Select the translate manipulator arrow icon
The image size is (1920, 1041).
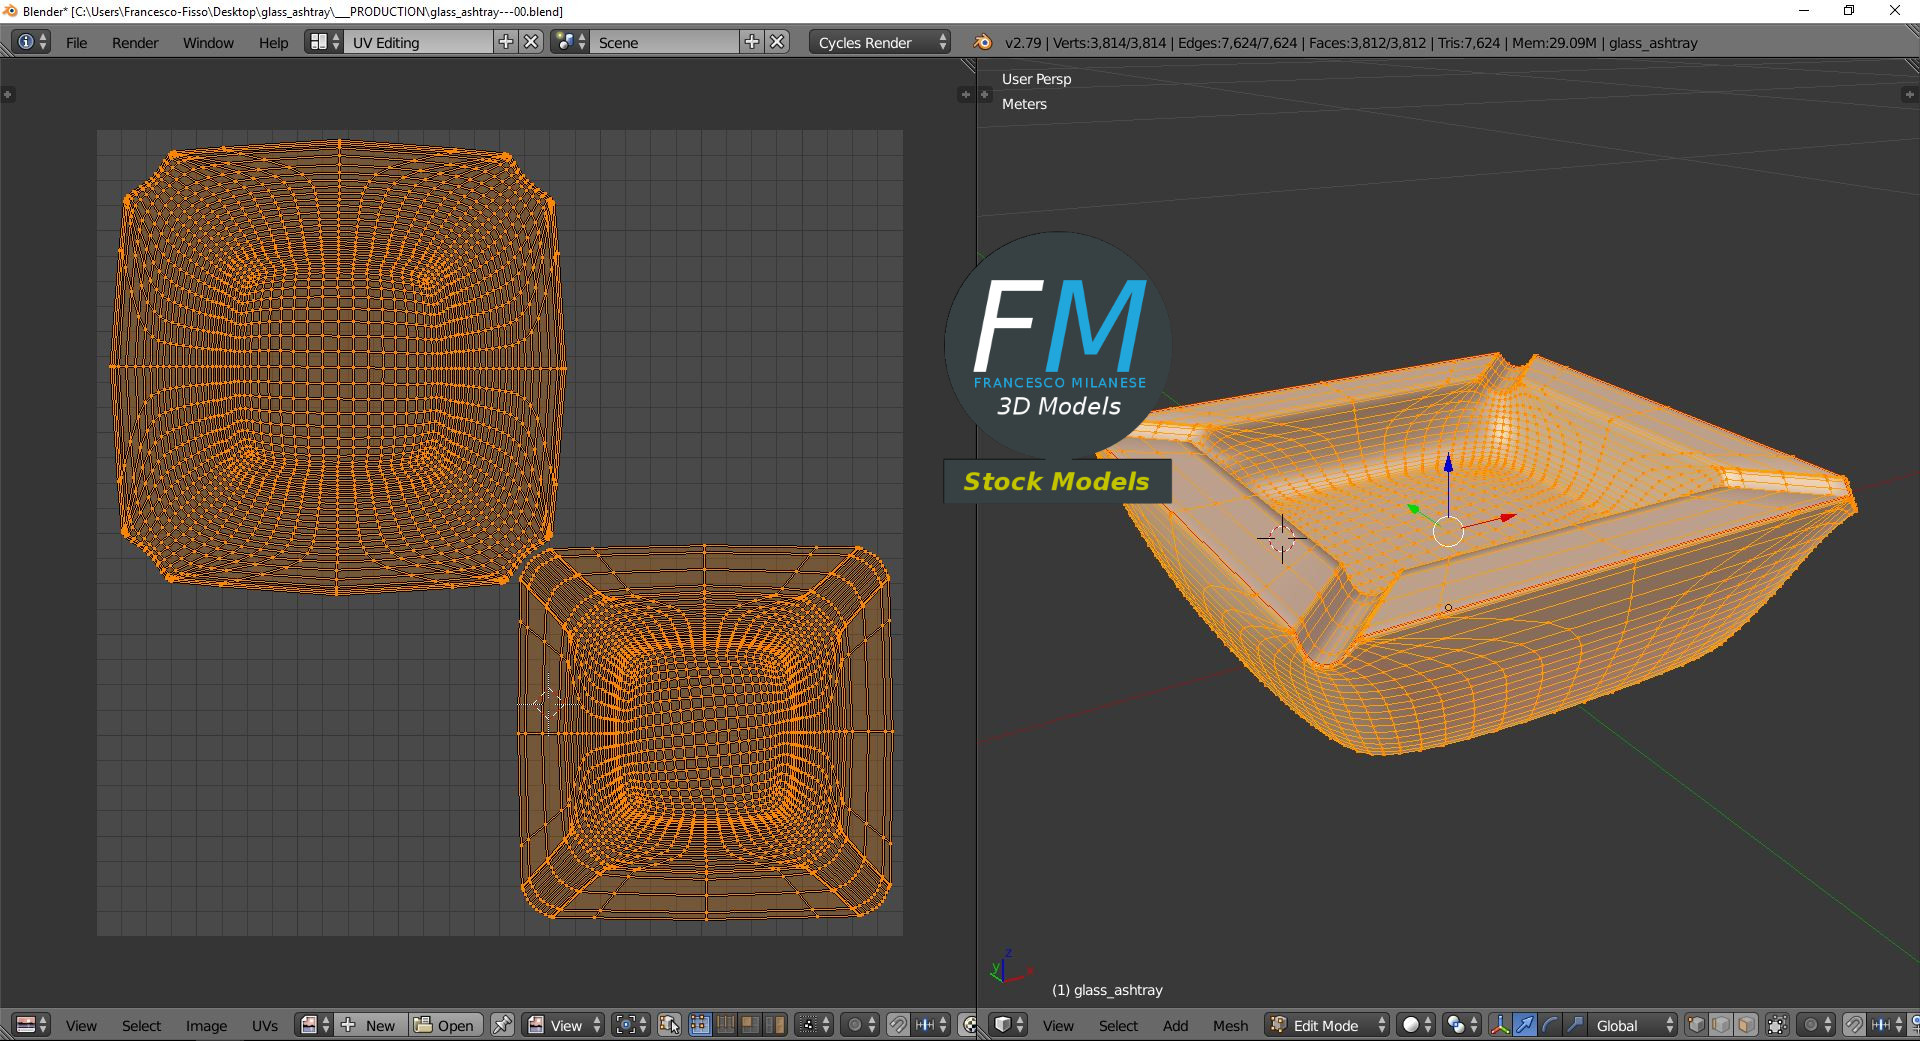(x=1525, y=1025)
